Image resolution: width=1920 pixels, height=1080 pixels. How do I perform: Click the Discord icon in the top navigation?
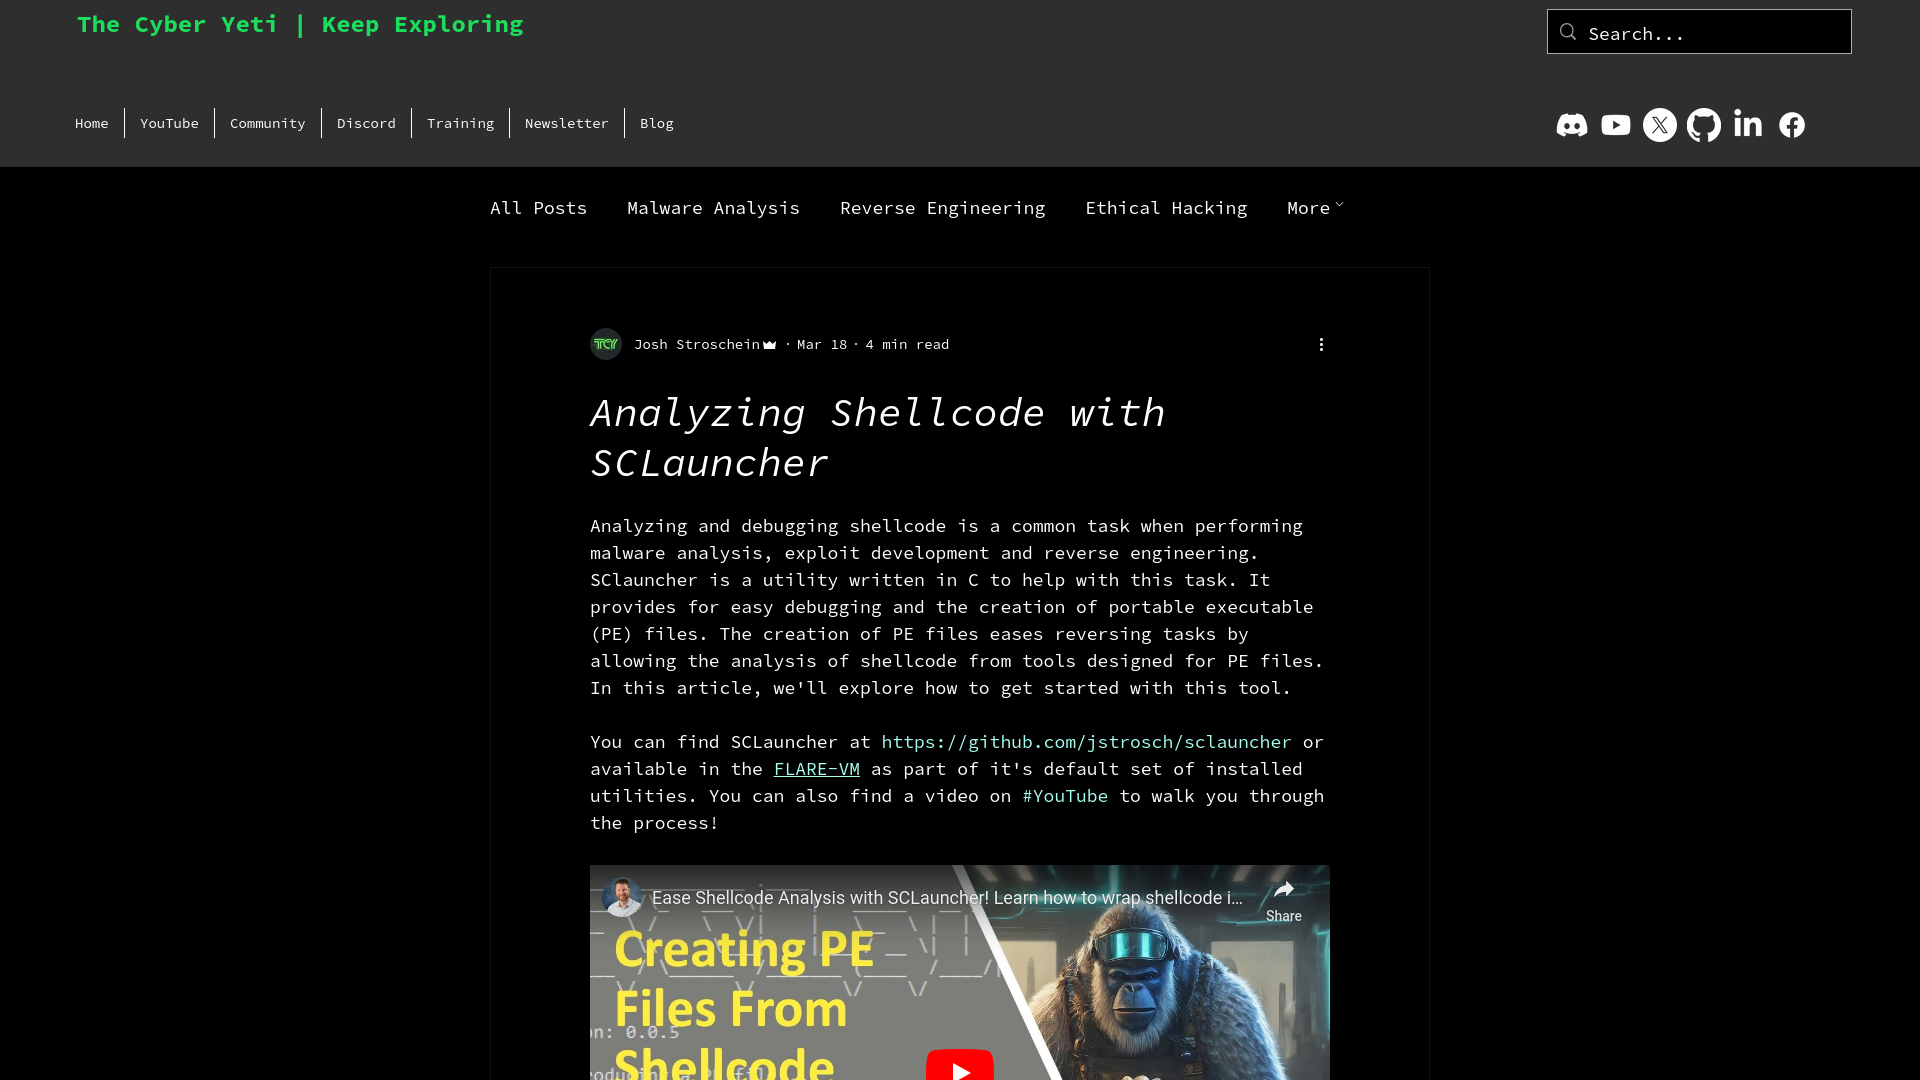point(1572,124)
